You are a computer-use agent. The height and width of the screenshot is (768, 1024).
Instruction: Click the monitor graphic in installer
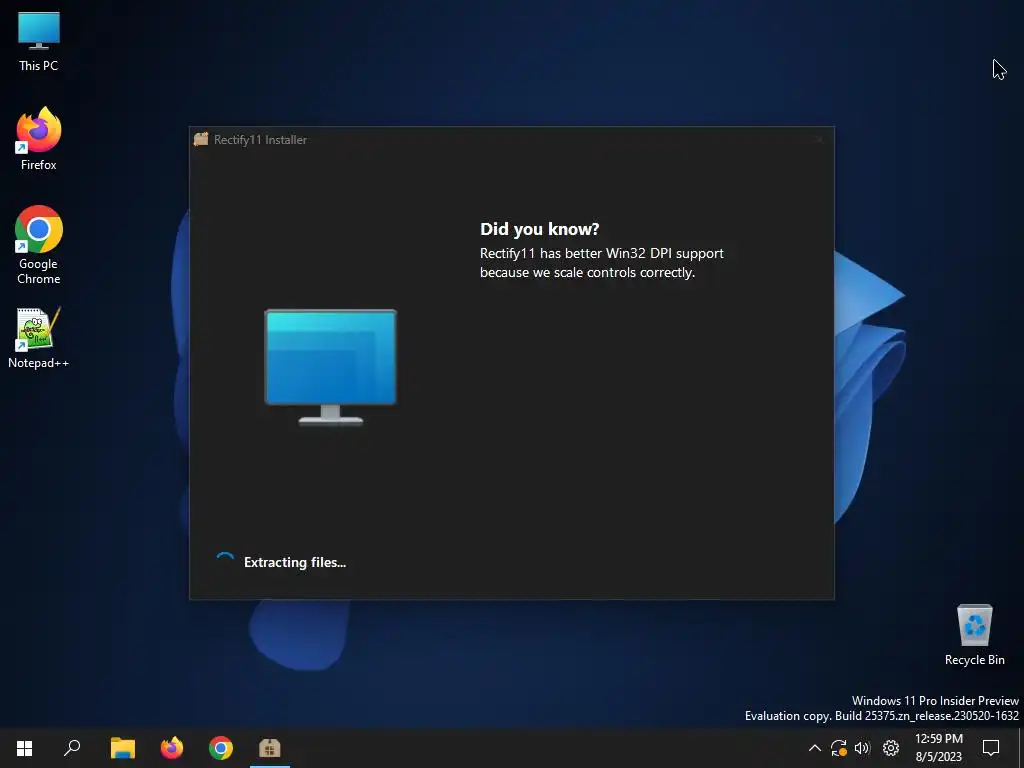(330, 367)
